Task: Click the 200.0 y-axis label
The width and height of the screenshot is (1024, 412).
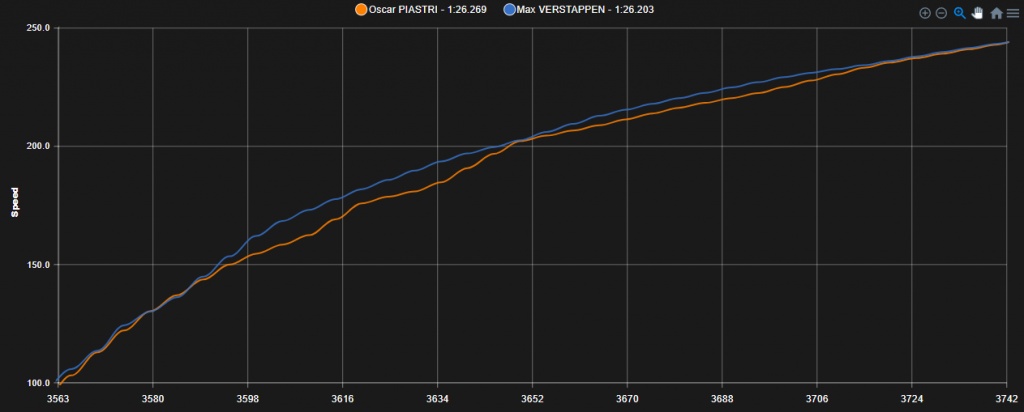Action: point(38,146)
